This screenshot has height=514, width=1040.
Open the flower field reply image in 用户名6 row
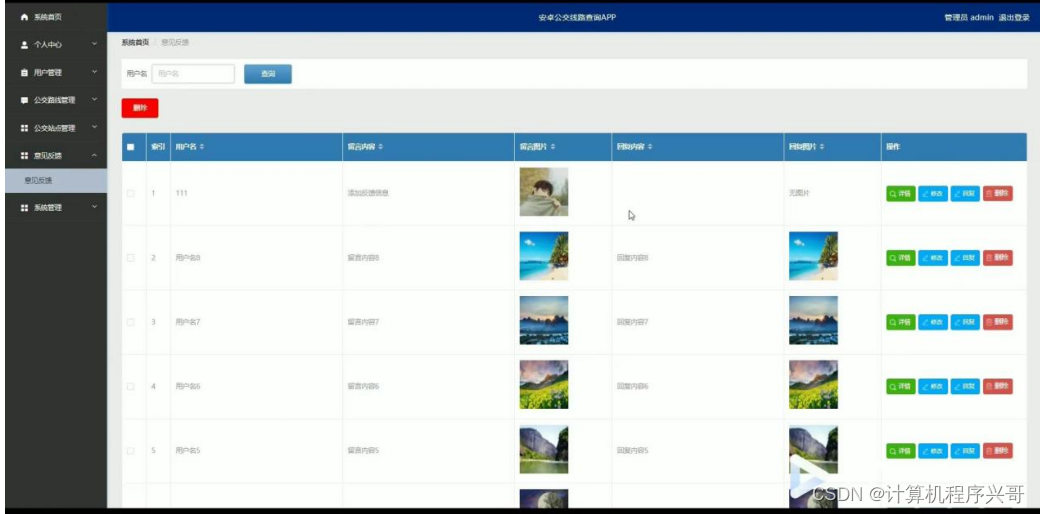tap(813, 385)
